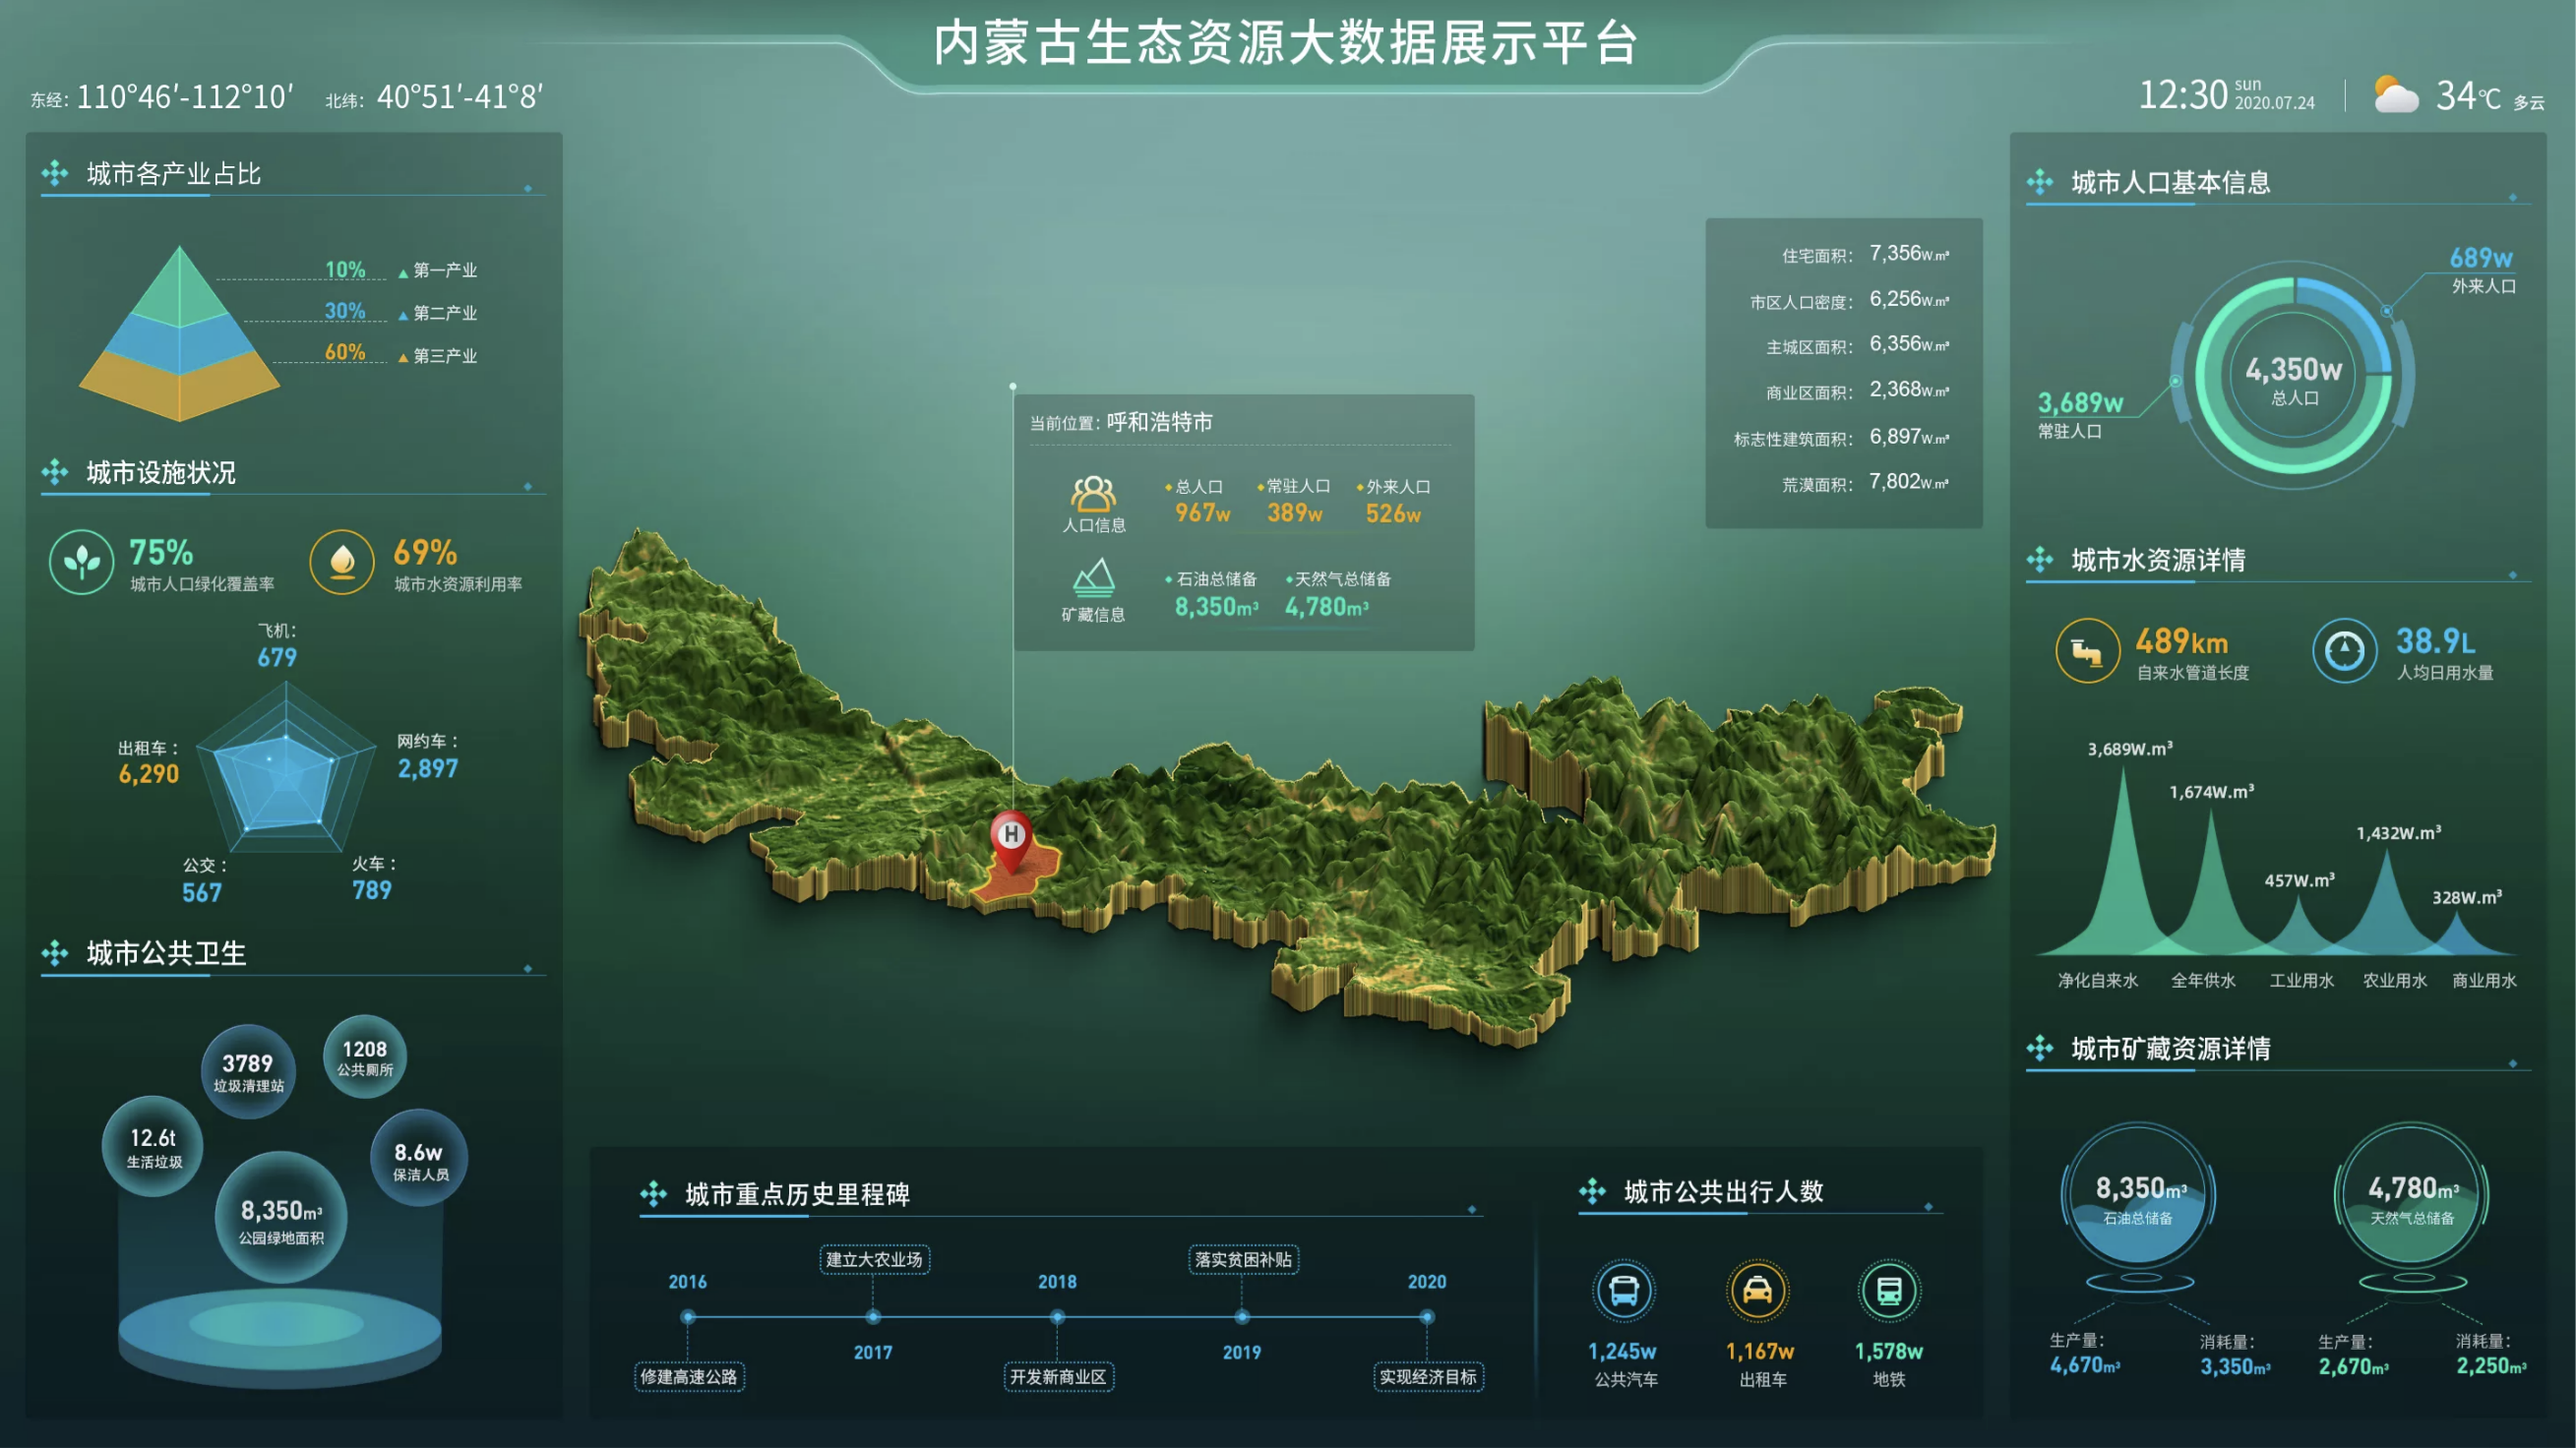
Task: Click the tap water pipeline faucet icon
Action: tap(2087, 651)
